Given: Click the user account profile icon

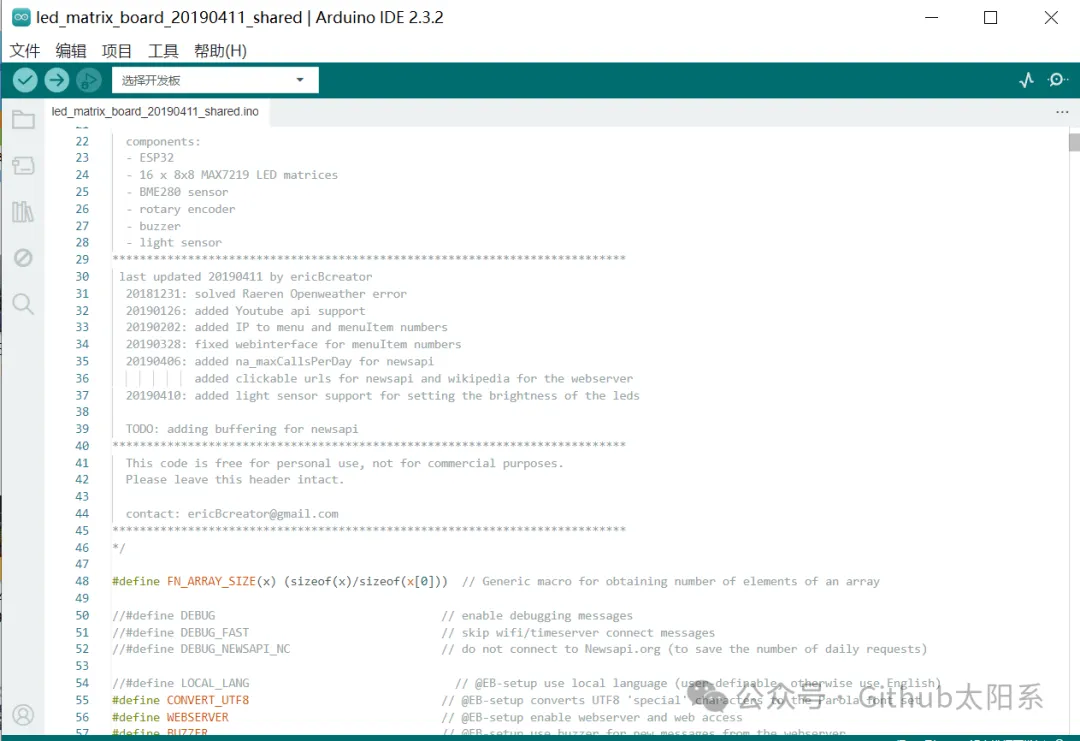Looking at the screenshot, I should pyautogui.click(x=23, y=715).
